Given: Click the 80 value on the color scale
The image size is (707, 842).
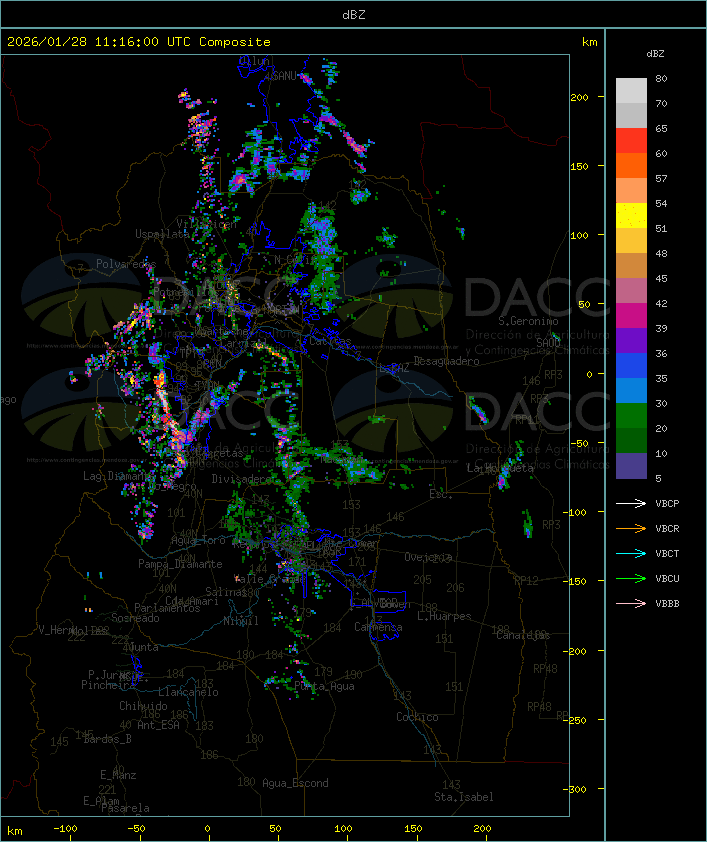Looking at the screenshot, I should 661,78.
